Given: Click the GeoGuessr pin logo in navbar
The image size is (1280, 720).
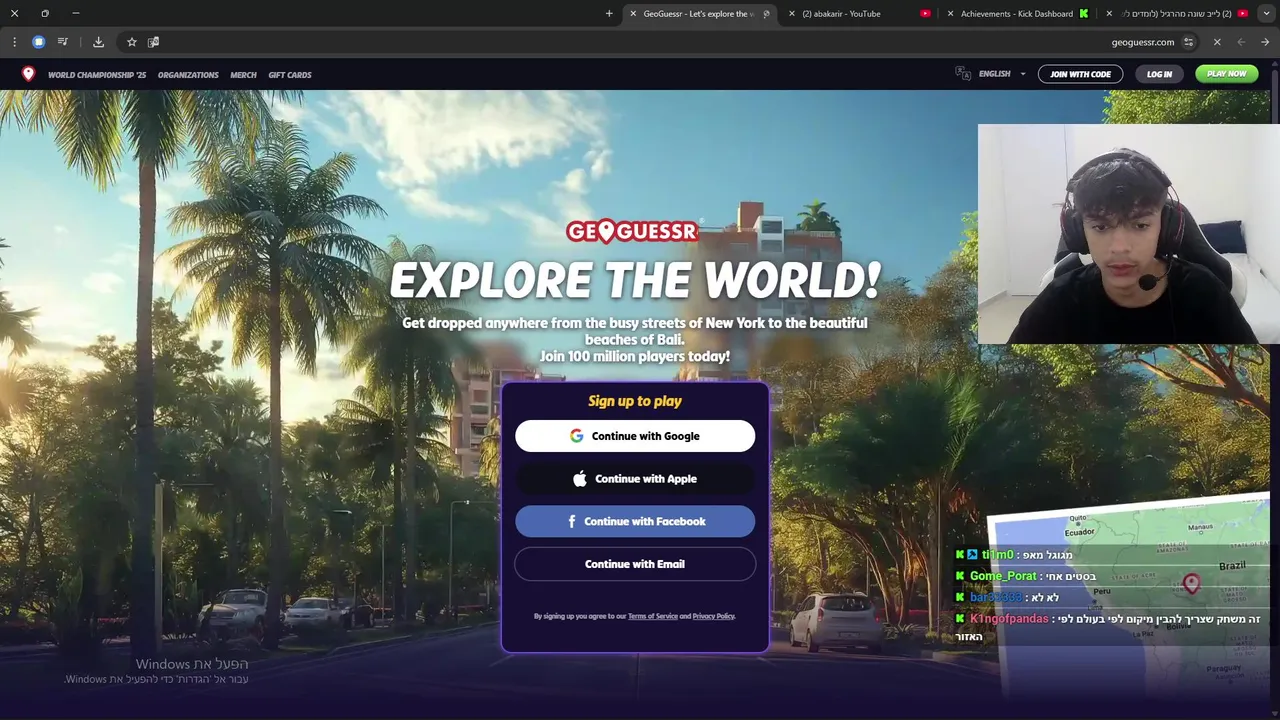Looking at the screenshot, I should pos(28,74).
